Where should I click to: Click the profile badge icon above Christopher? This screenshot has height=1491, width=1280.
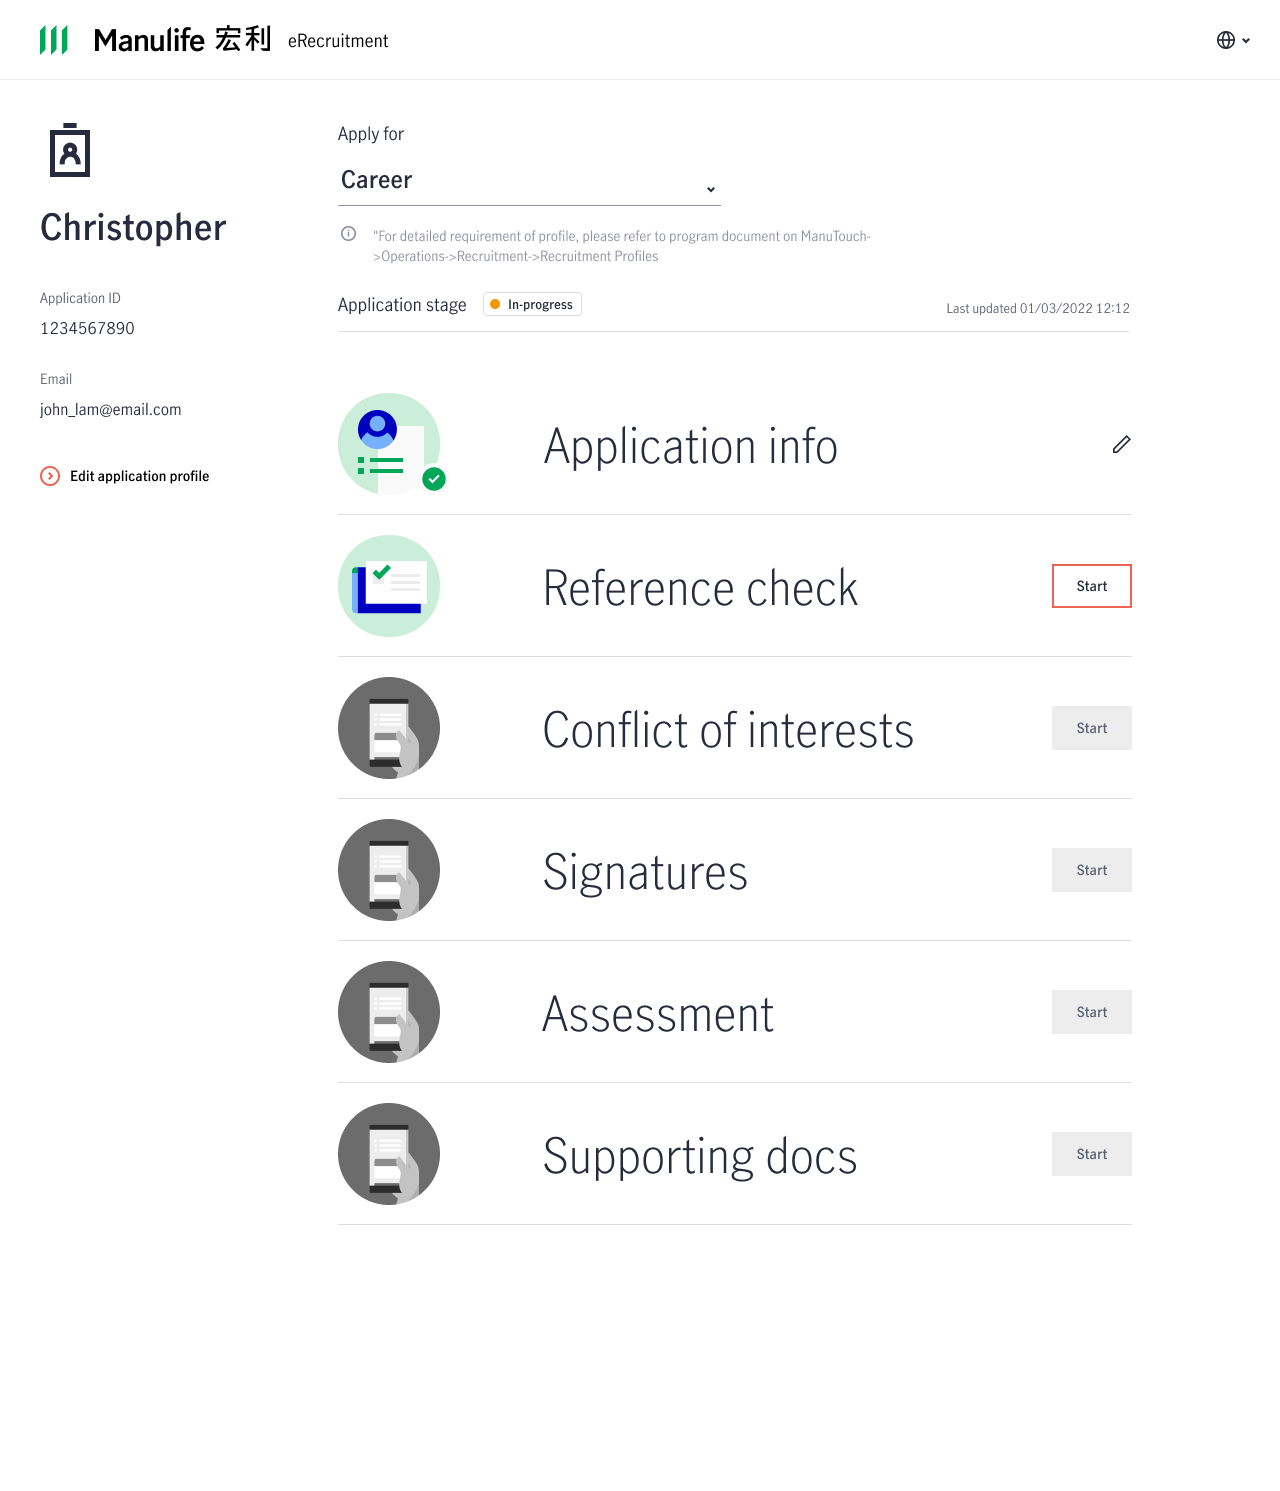pyautogui.click(x=70, y=150)
